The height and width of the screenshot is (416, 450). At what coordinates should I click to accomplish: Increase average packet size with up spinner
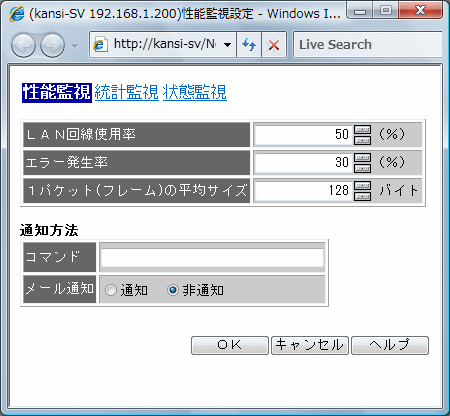[x=362, y=186]
